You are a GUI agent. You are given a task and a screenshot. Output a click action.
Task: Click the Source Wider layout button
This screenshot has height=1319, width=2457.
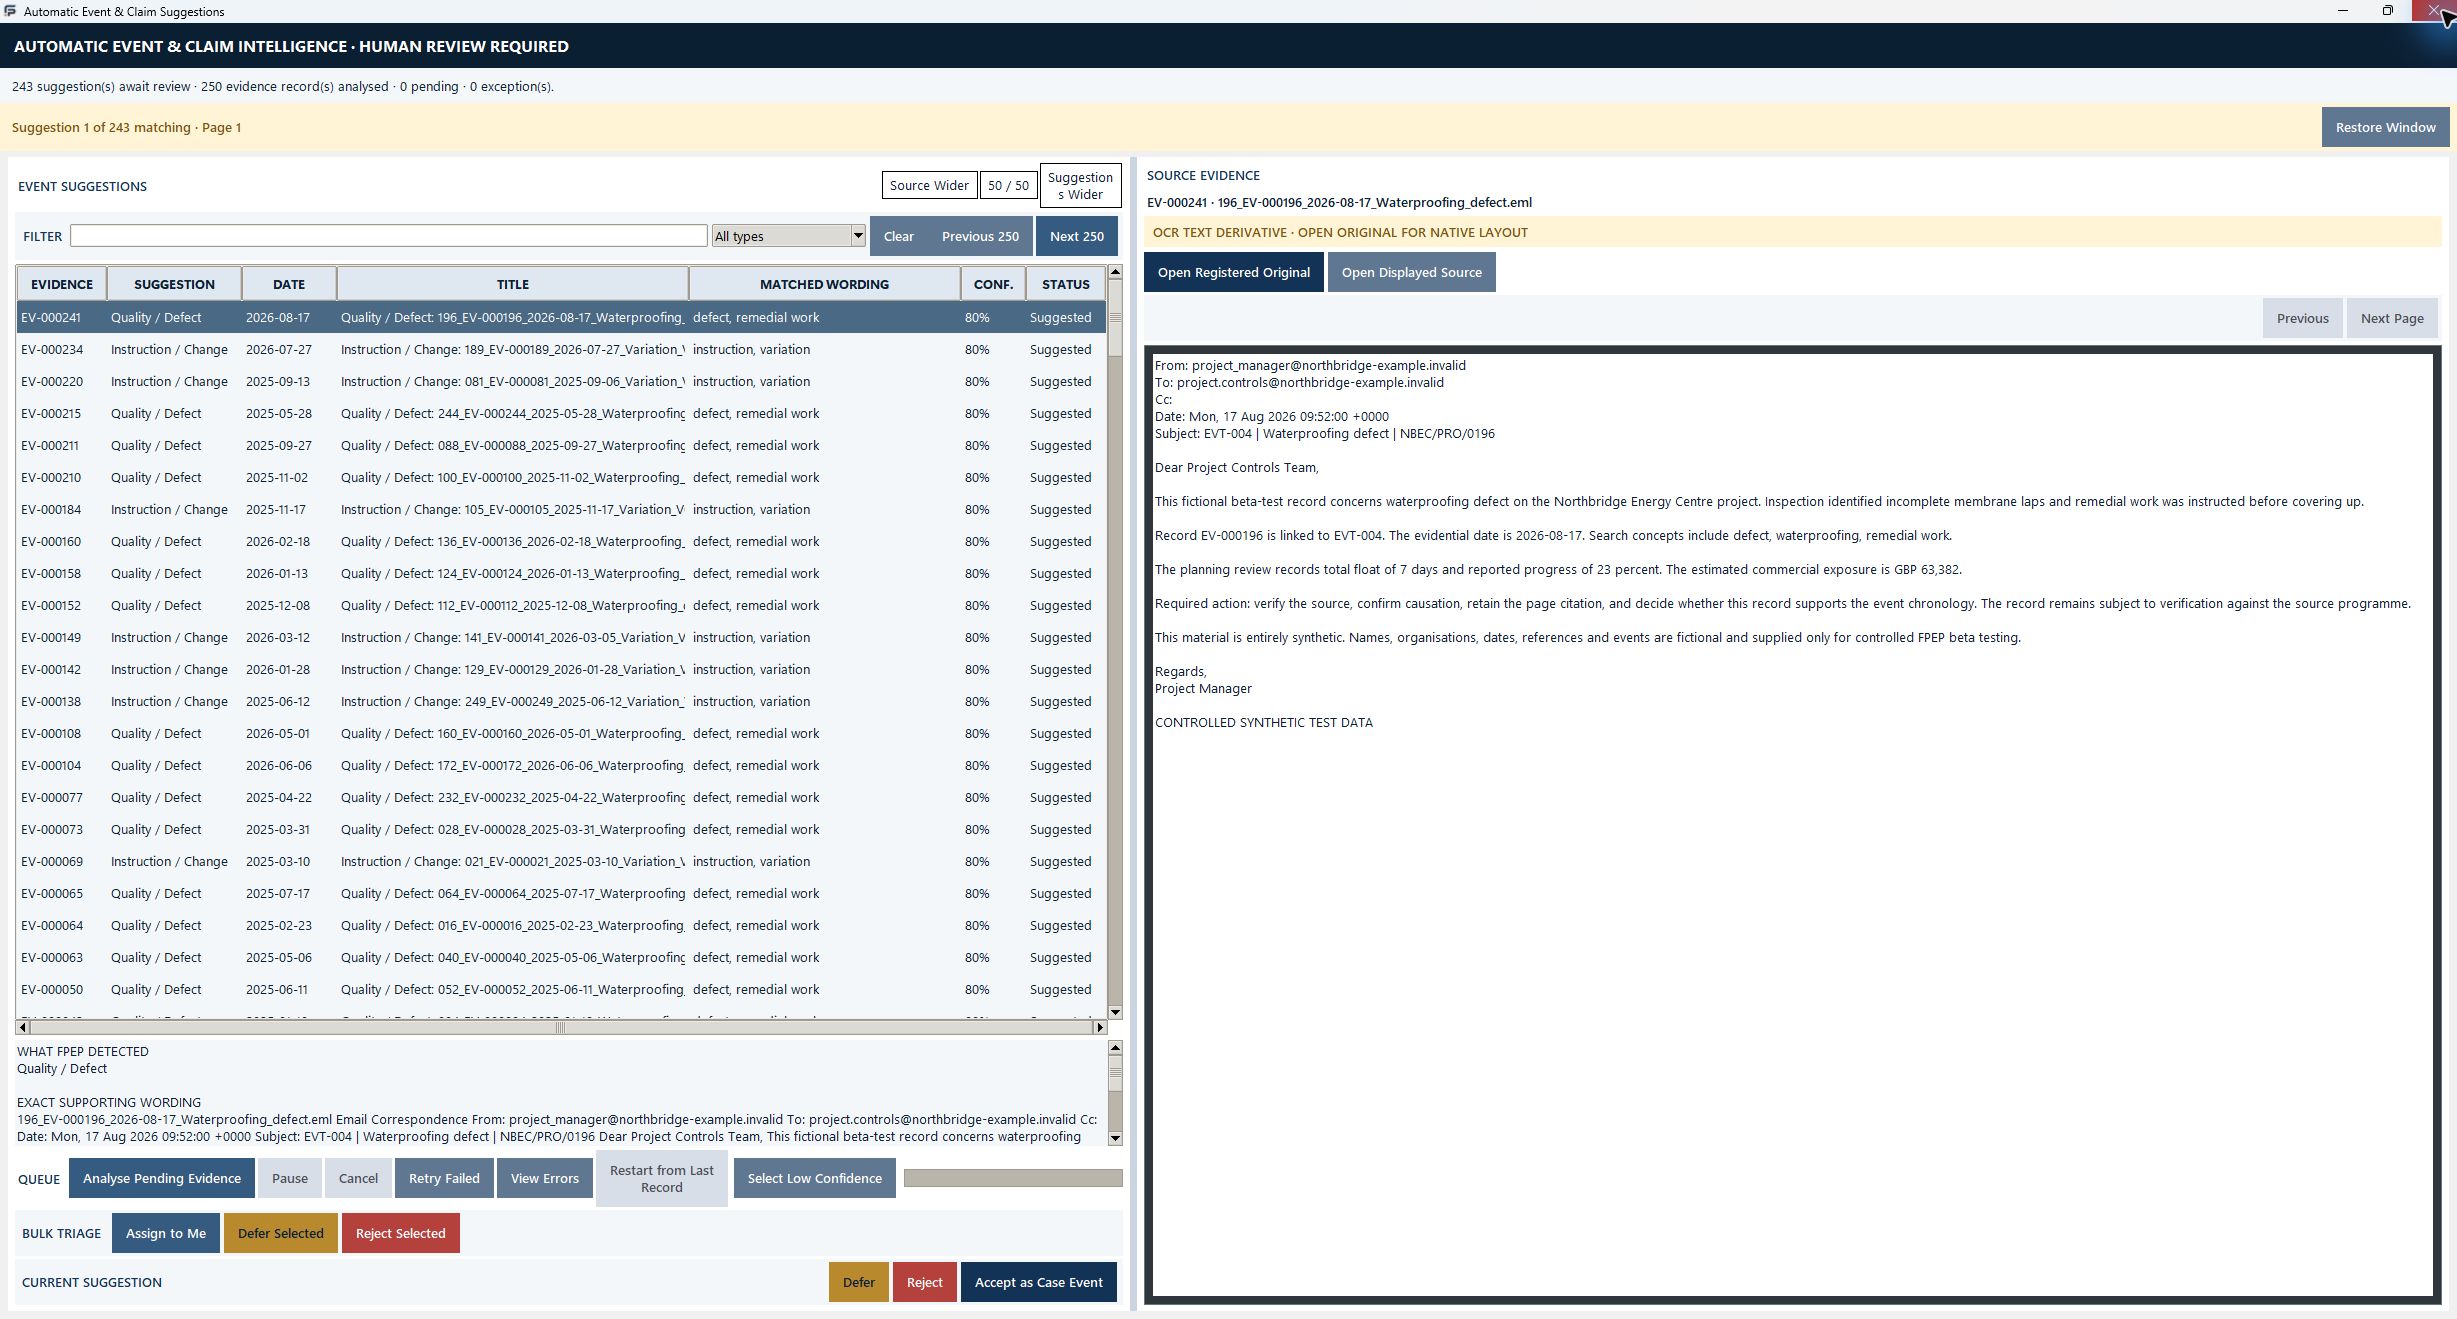[x=929, y=185]
